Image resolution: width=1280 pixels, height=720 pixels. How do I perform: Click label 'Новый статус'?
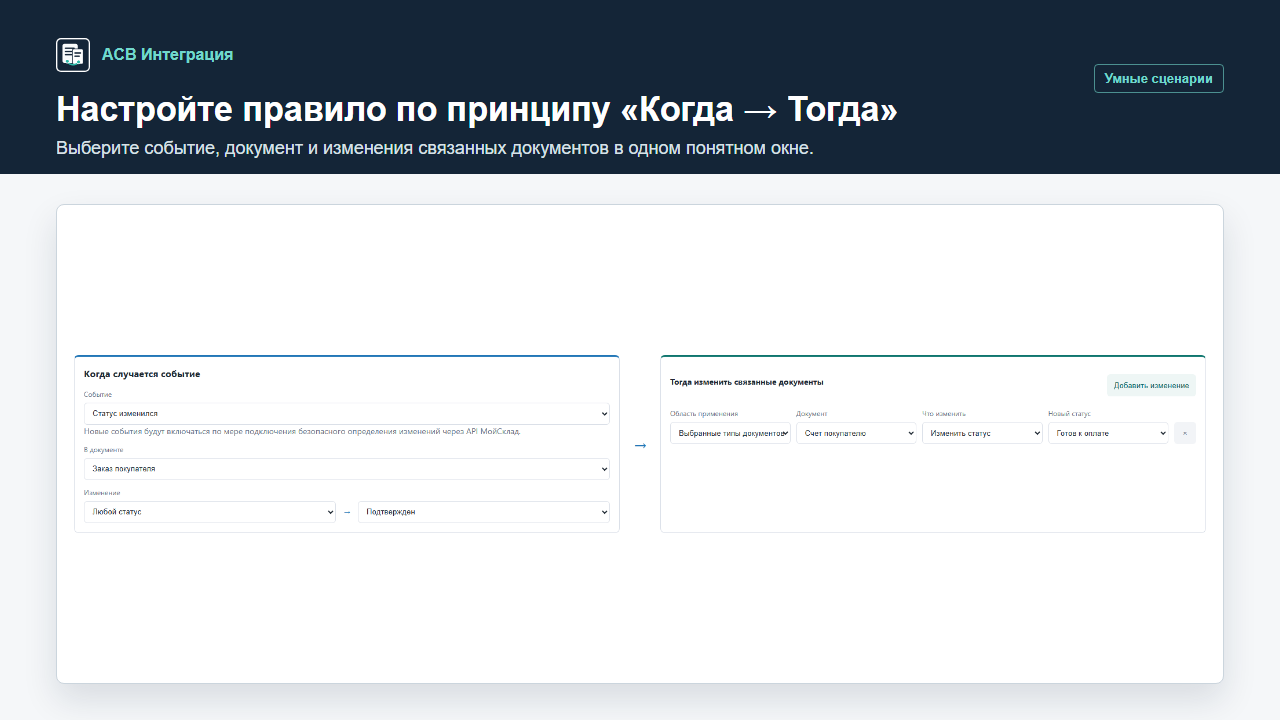[x=1069, y=413]
